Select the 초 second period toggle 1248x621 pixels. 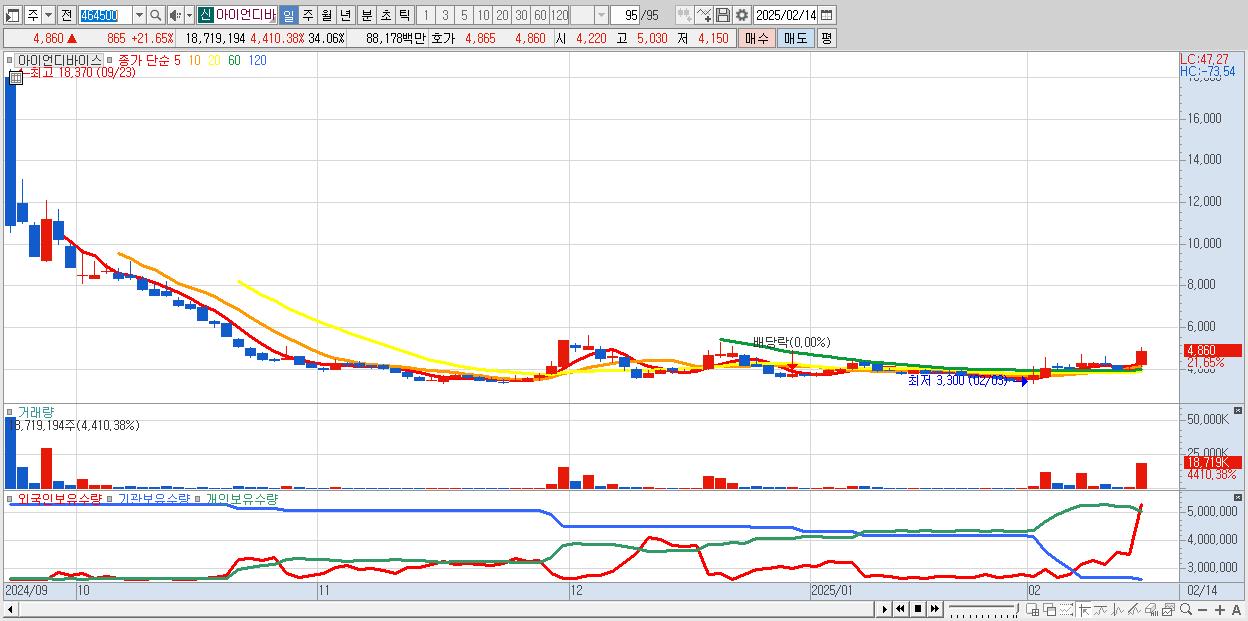tap(385, 15)
